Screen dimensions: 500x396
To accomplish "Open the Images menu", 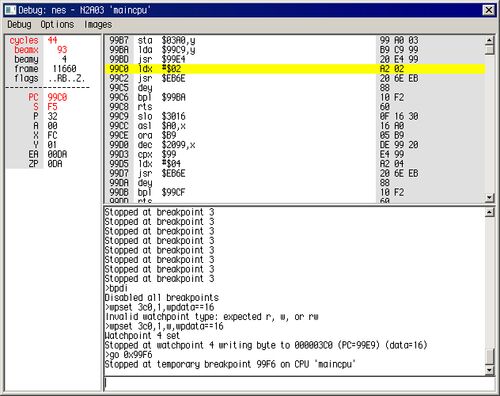I will click(x=98, y=25).
